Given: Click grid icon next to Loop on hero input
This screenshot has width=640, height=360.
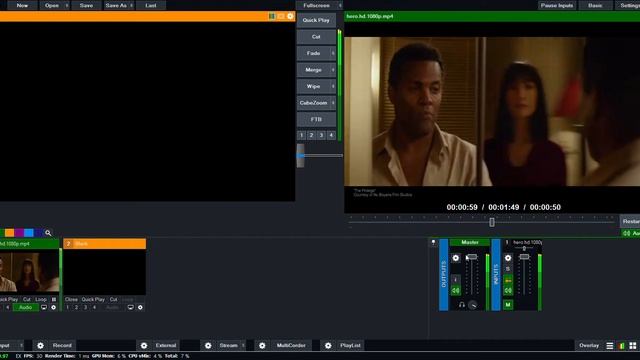Looking at the screenshot, I should [54, 299].
